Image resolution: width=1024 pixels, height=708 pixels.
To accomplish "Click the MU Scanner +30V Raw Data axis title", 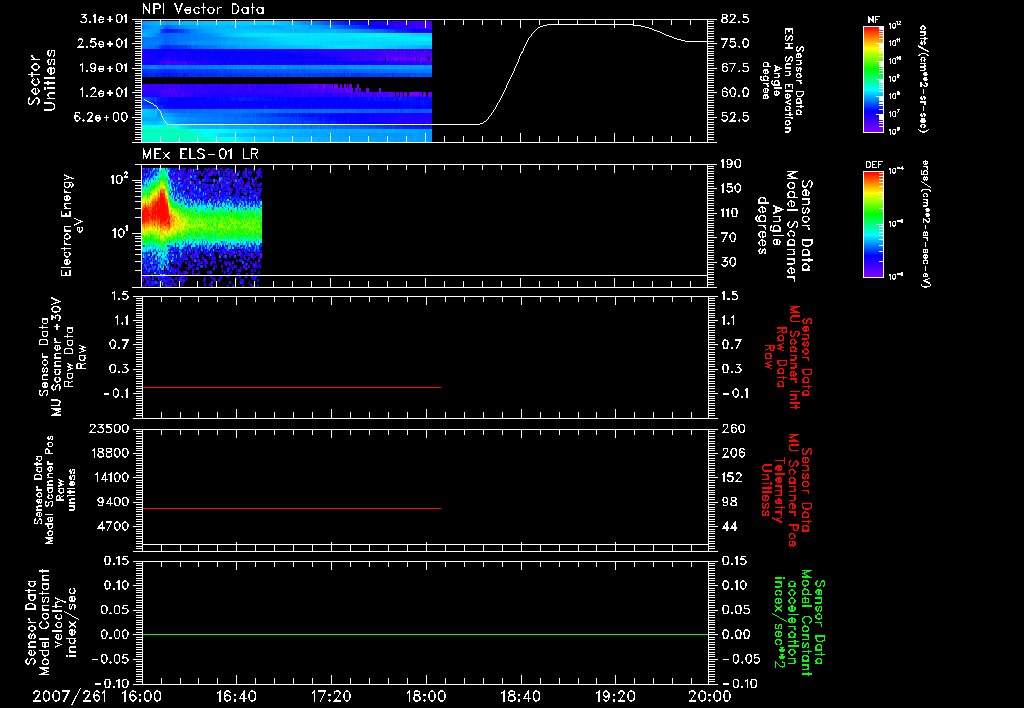I will [x=63, y=357].
